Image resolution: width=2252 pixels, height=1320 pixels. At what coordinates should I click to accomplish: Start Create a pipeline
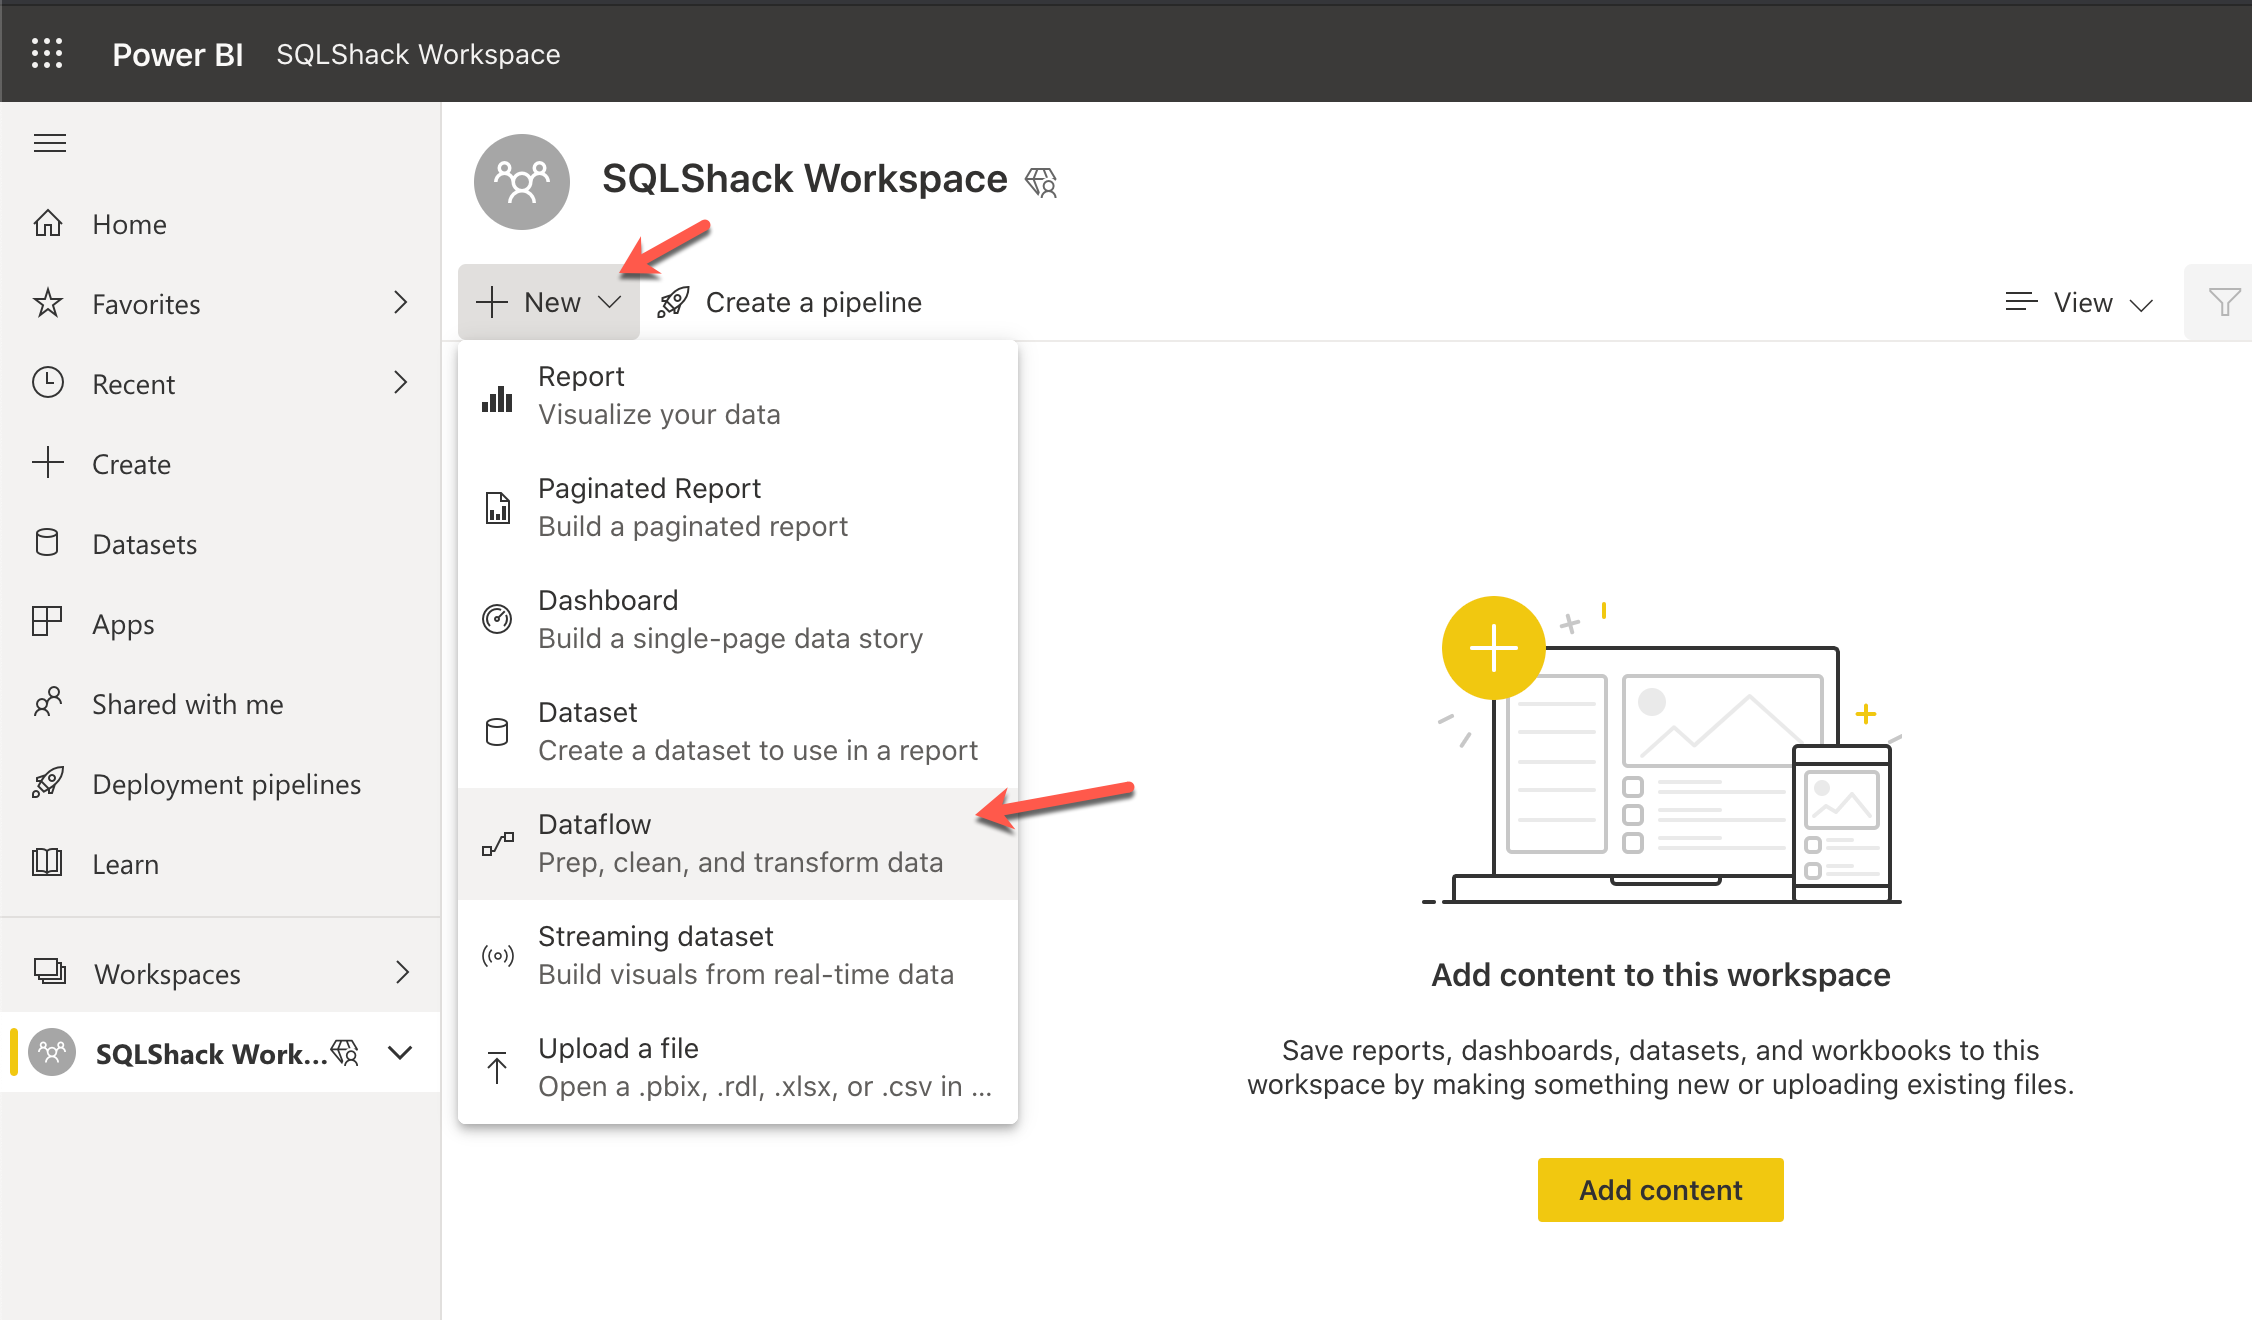(x=813, y=301)
